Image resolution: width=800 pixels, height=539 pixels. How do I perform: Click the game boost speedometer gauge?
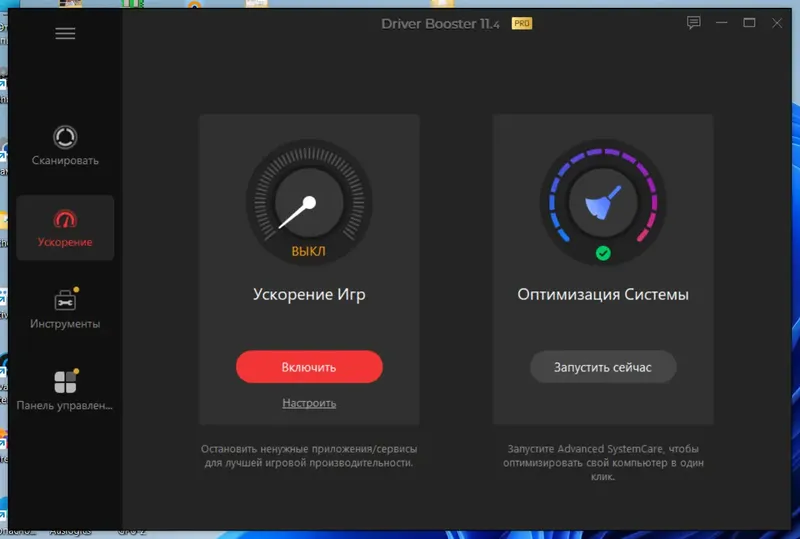(x=309, y=202)
